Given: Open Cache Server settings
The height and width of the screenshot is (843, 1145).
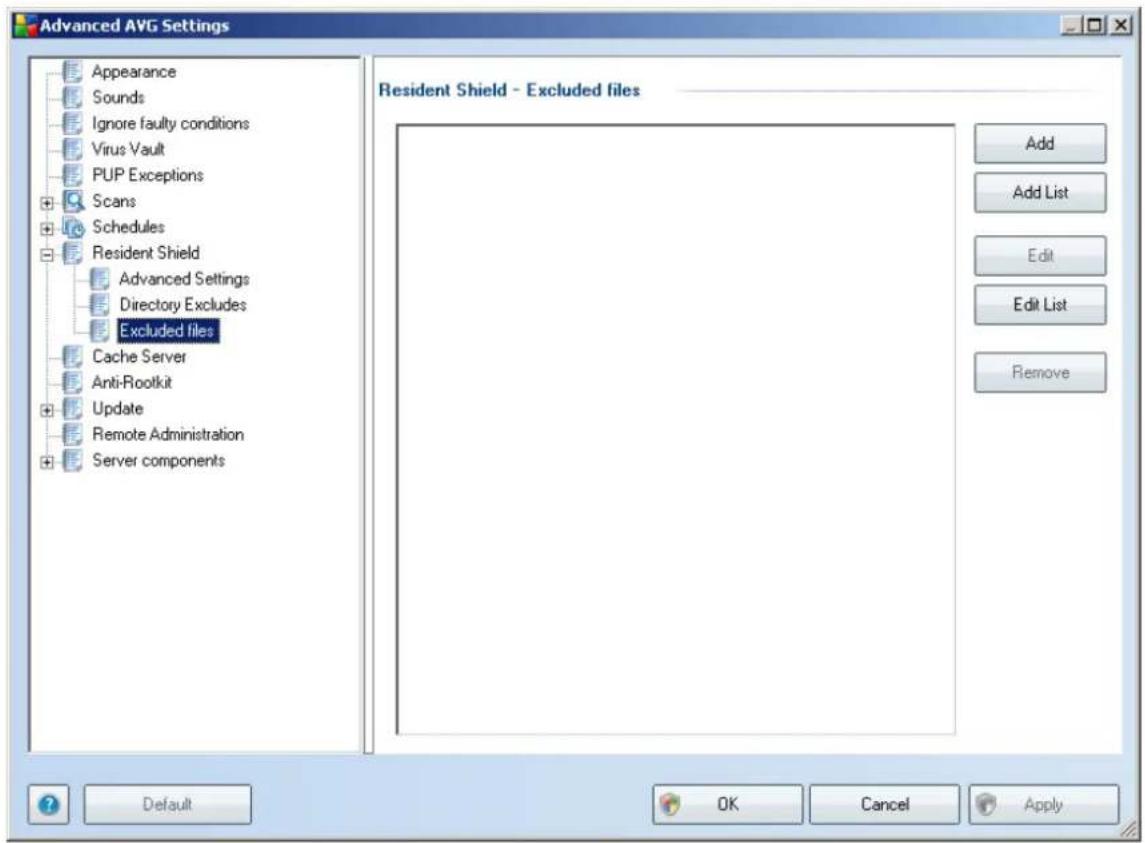Looking at the screenshot, I should [139, 356].
